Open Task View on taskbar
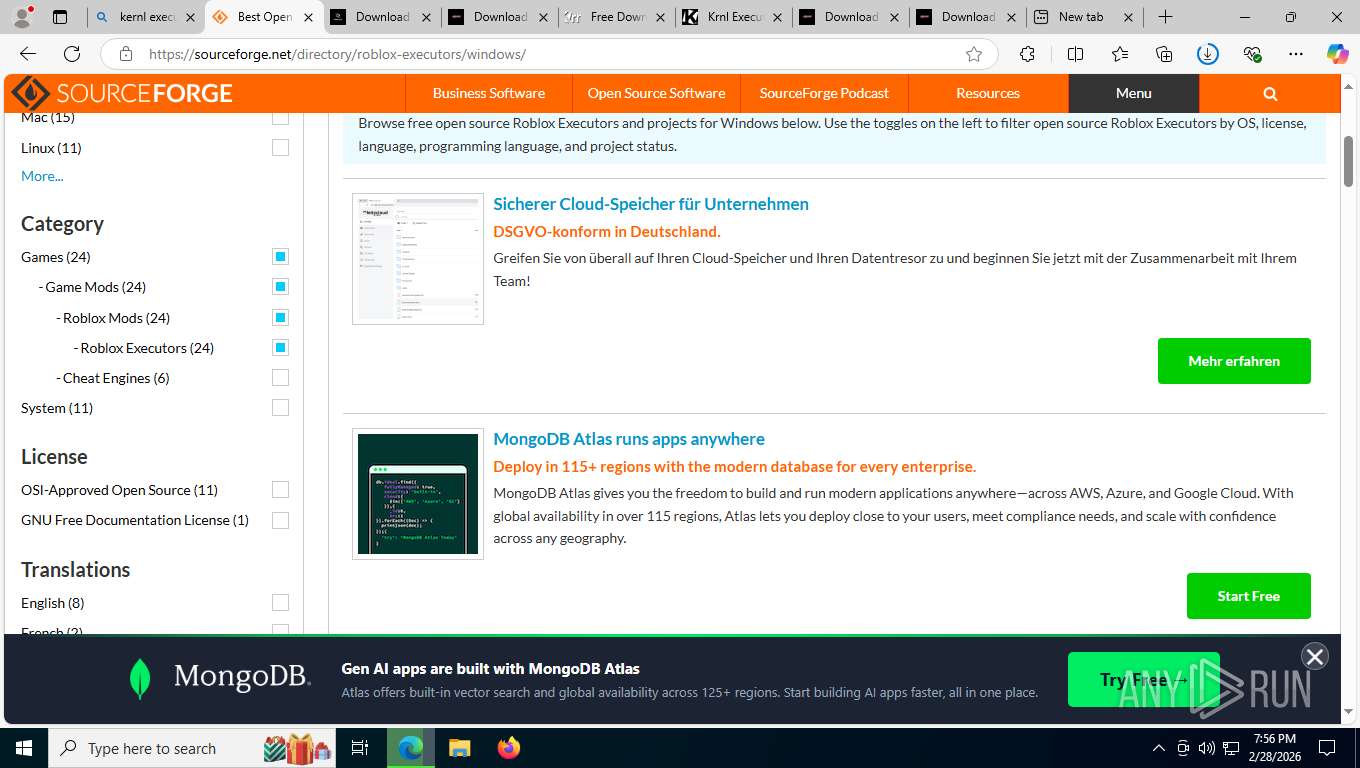The width and height of the screenshot is (1360, 768). point(360,748)
